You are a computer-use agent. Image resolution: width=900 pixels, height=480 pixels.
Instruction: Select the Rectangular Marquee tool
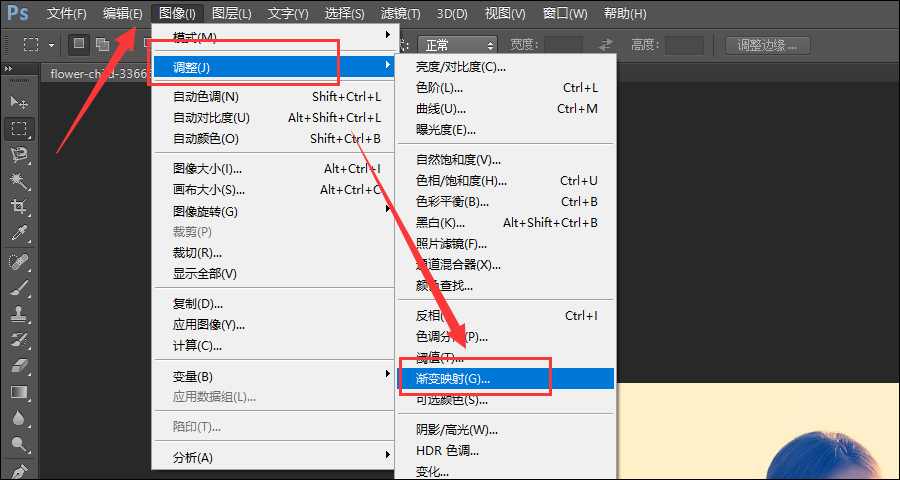20,129
